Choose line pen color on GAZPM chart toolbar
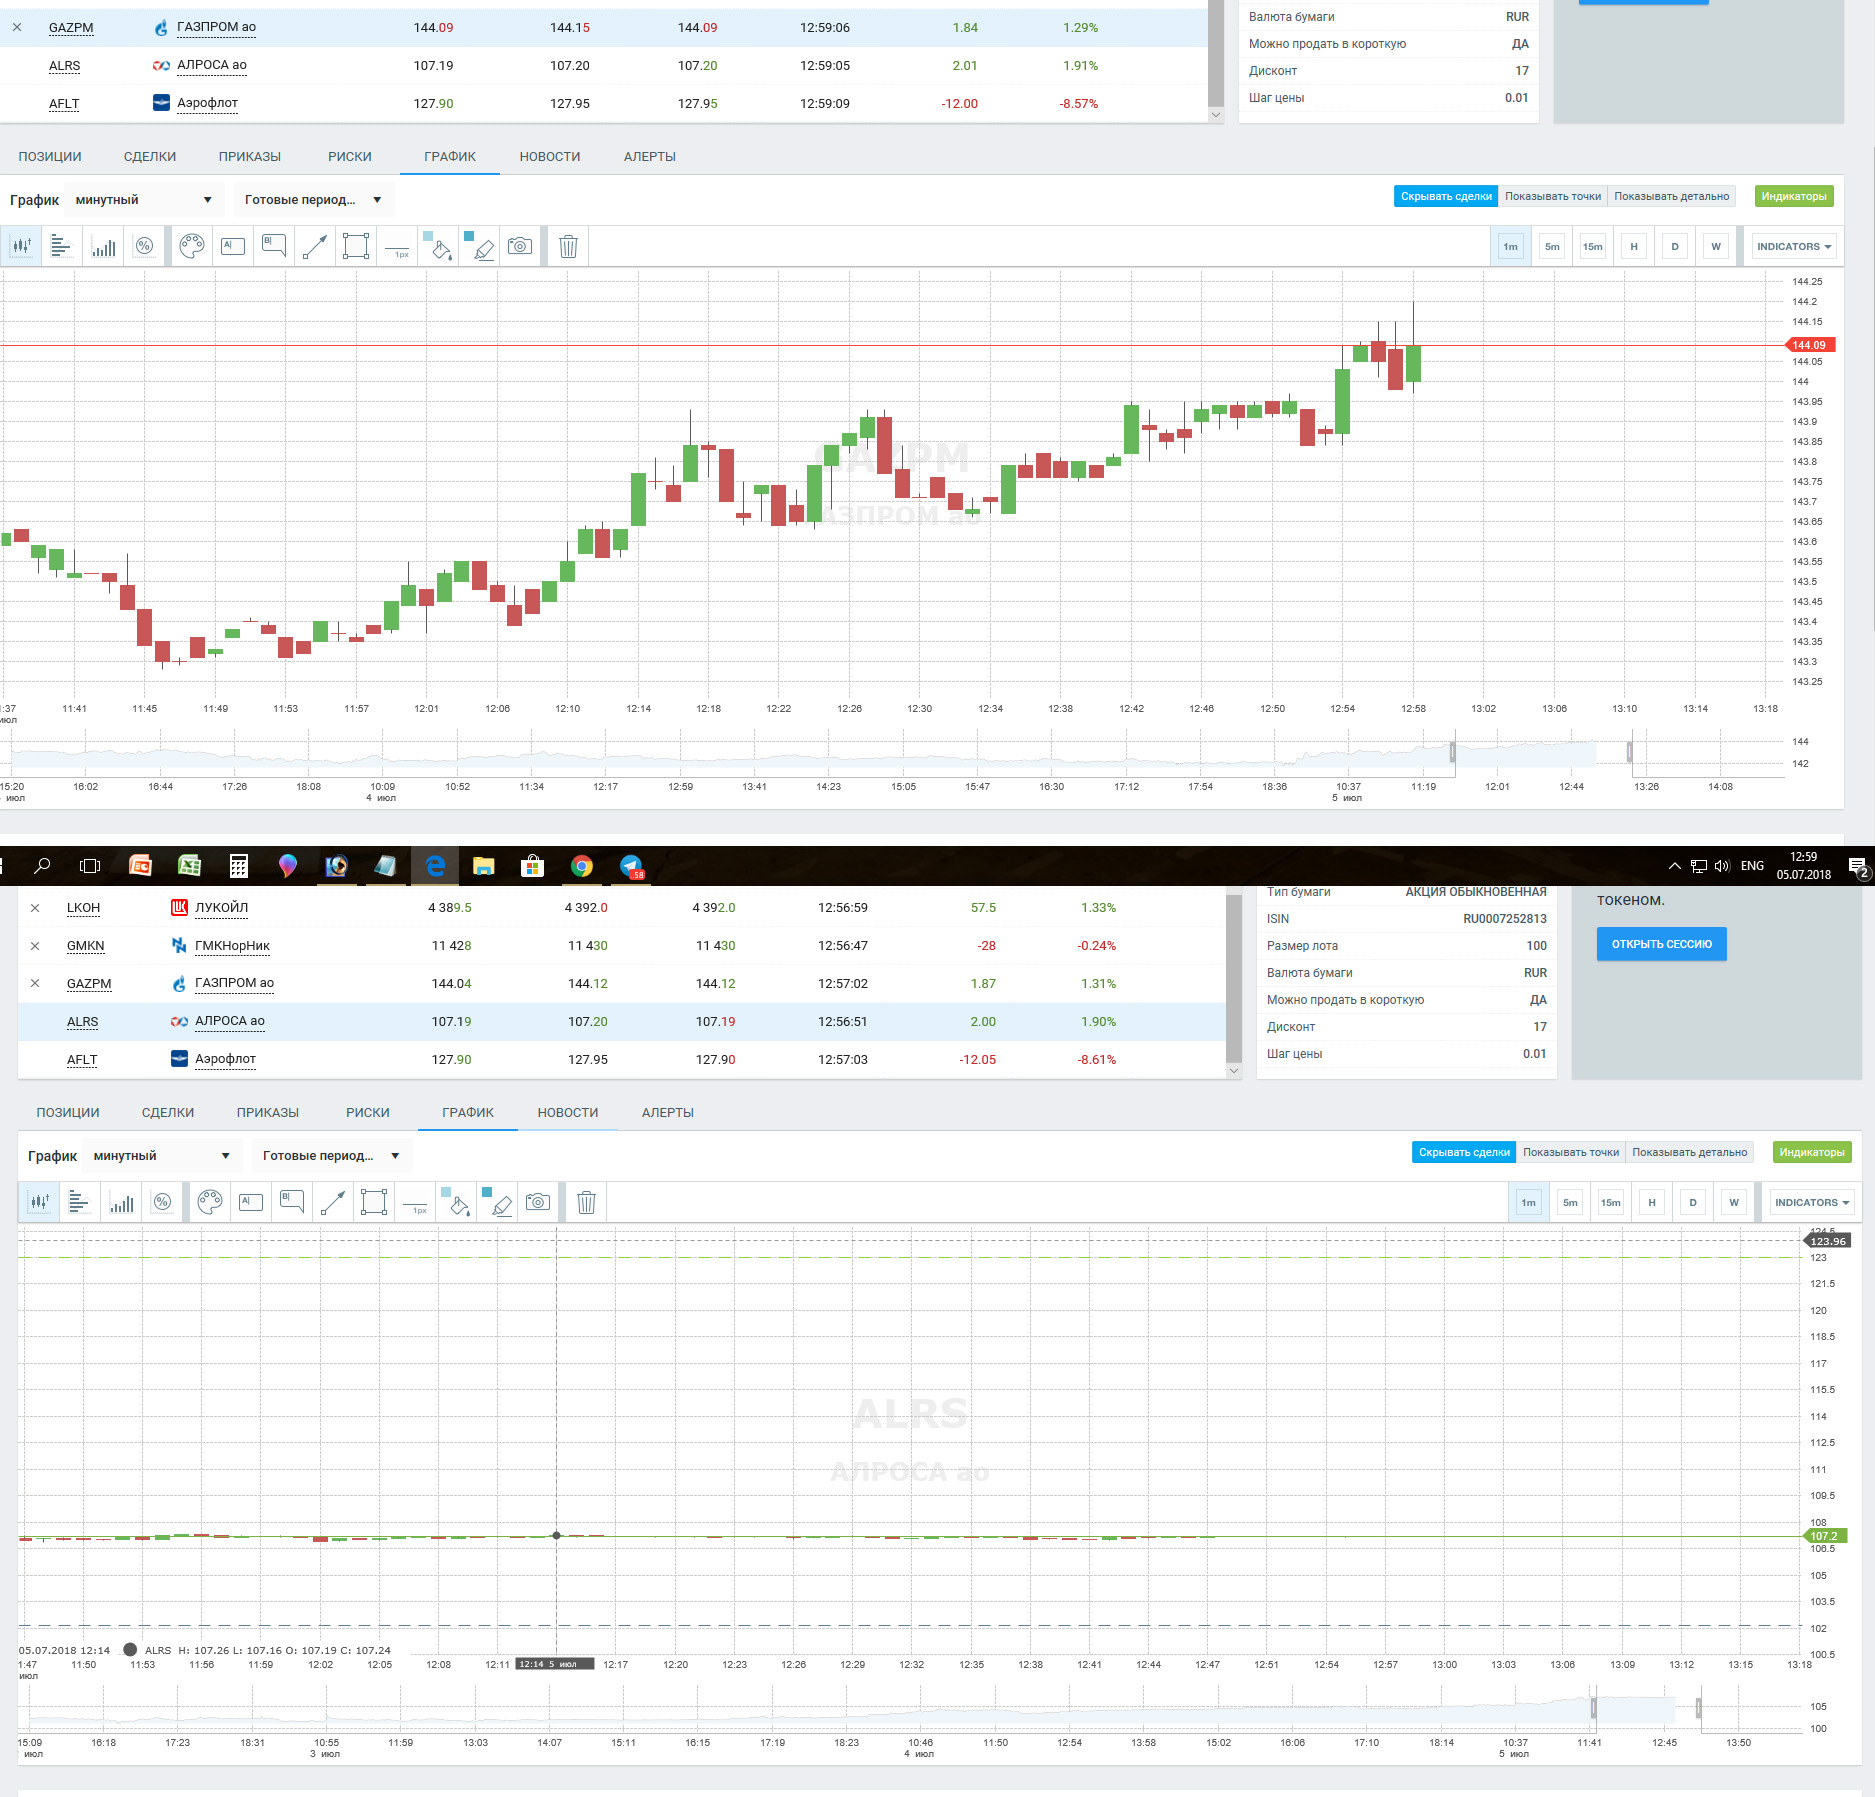The width and height of the screenshot is (1875, 1797). coord(480,246)
